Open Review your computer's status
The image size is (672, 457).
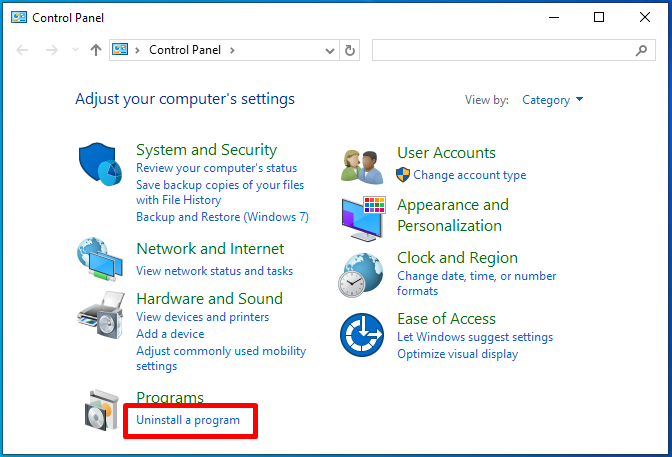(216, 168)
